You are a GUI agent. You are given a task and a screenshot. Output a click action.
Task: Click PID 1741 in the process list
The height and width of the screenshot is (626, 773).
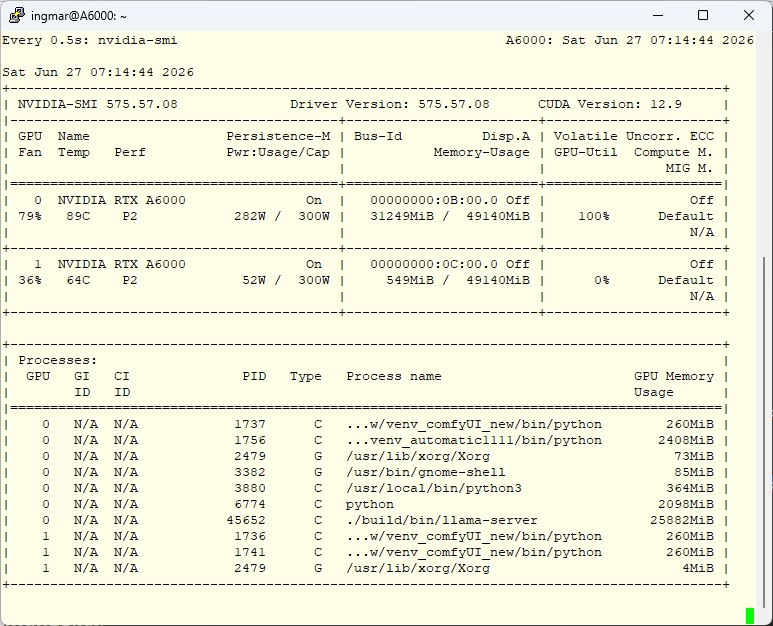click(250, 552)
